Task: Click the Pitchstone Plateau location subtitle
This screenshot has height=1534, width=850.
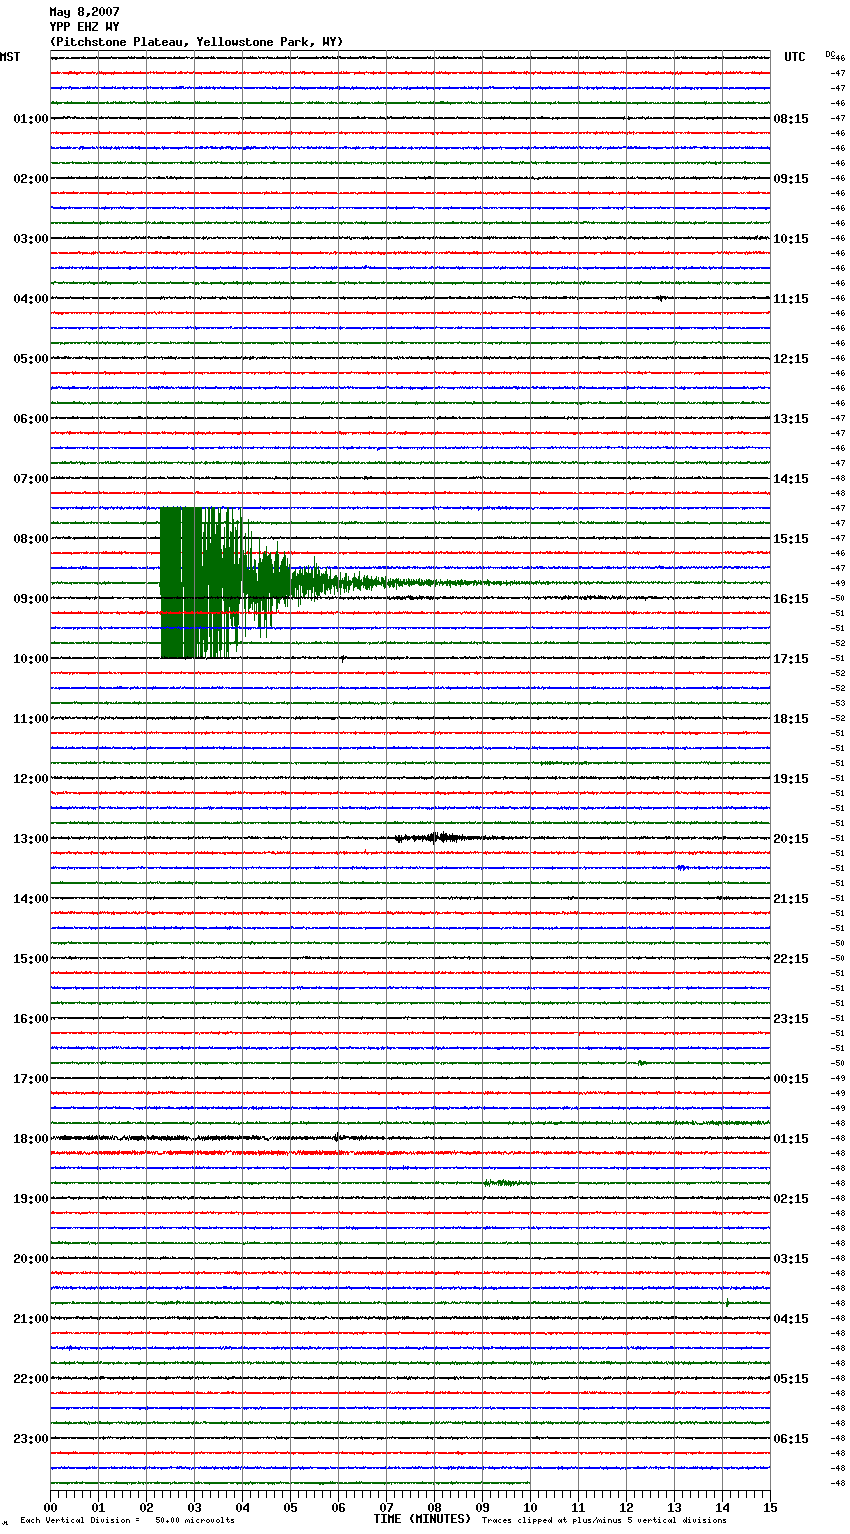Action: [x=196, y=42]
